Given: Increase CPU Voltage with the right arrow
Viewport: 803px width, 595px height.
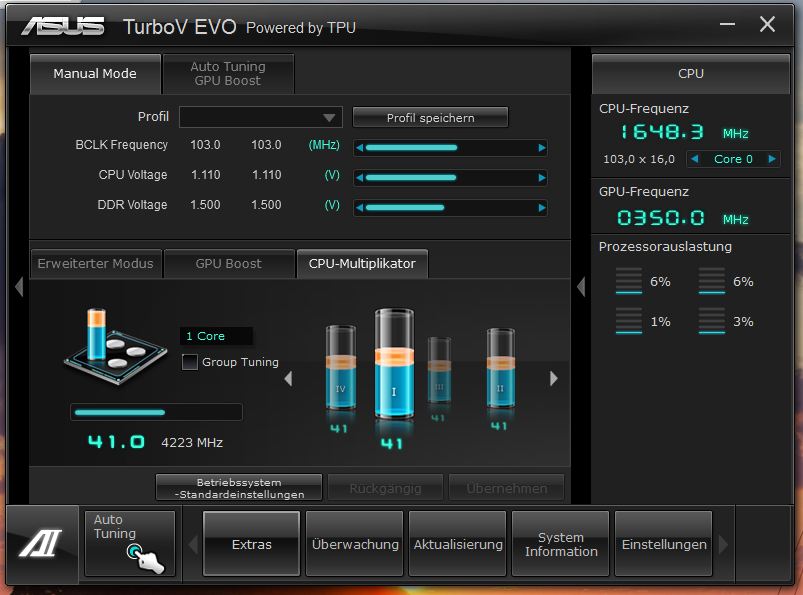Looking at the screenshot, I should coord(542,178).
